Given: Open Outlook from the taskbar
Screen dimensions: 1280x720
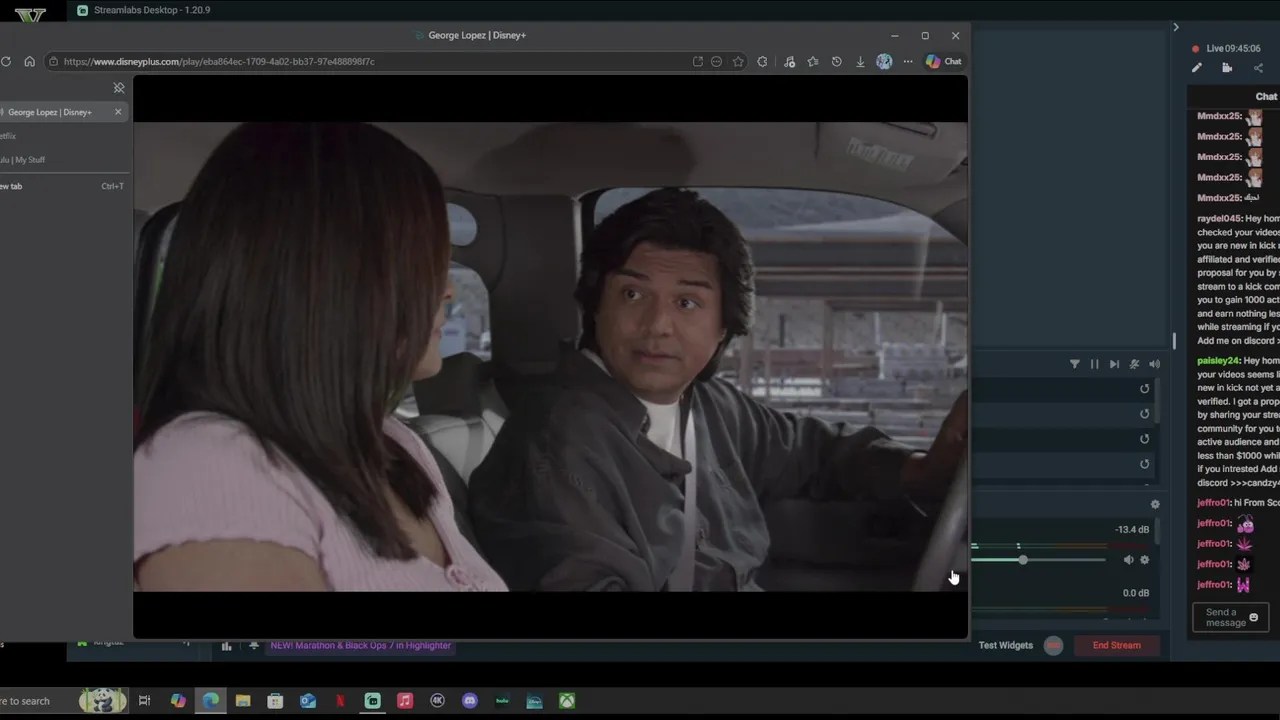Looking at the screenshot, I should tap(308, 701).
